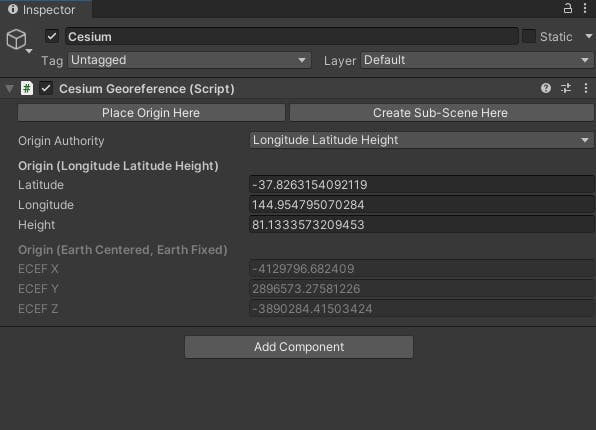Disable the Cesium Georeference script checkbox

[46, 89]
